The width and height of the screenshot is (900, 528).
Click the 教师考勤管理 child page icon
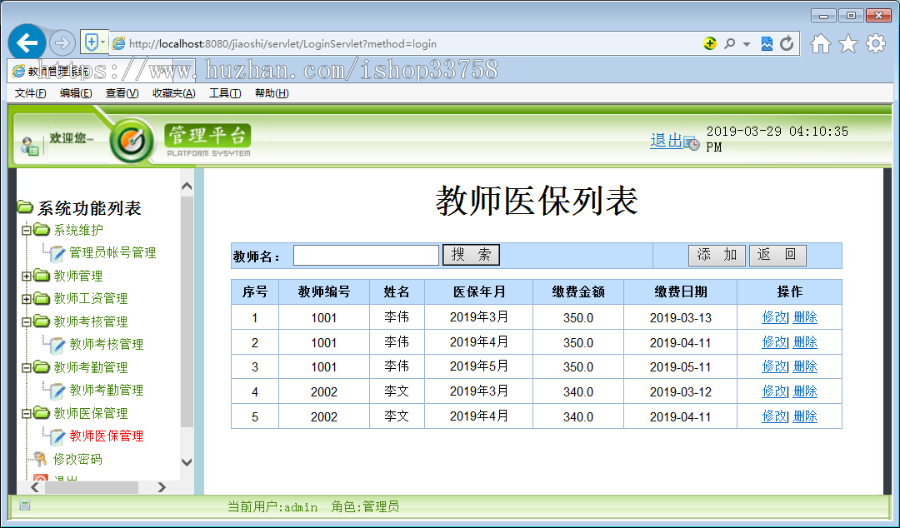(57, 391)
